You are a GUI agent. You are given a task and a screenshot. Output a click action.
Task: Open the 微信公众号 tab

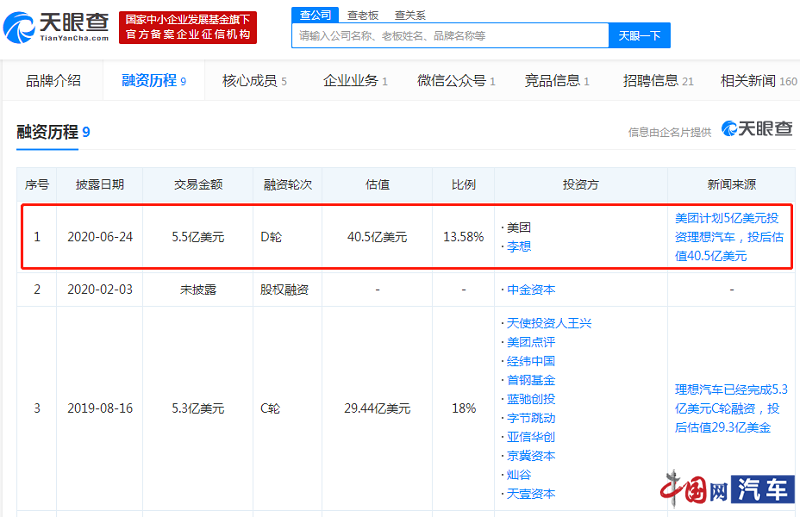point(456,81)
